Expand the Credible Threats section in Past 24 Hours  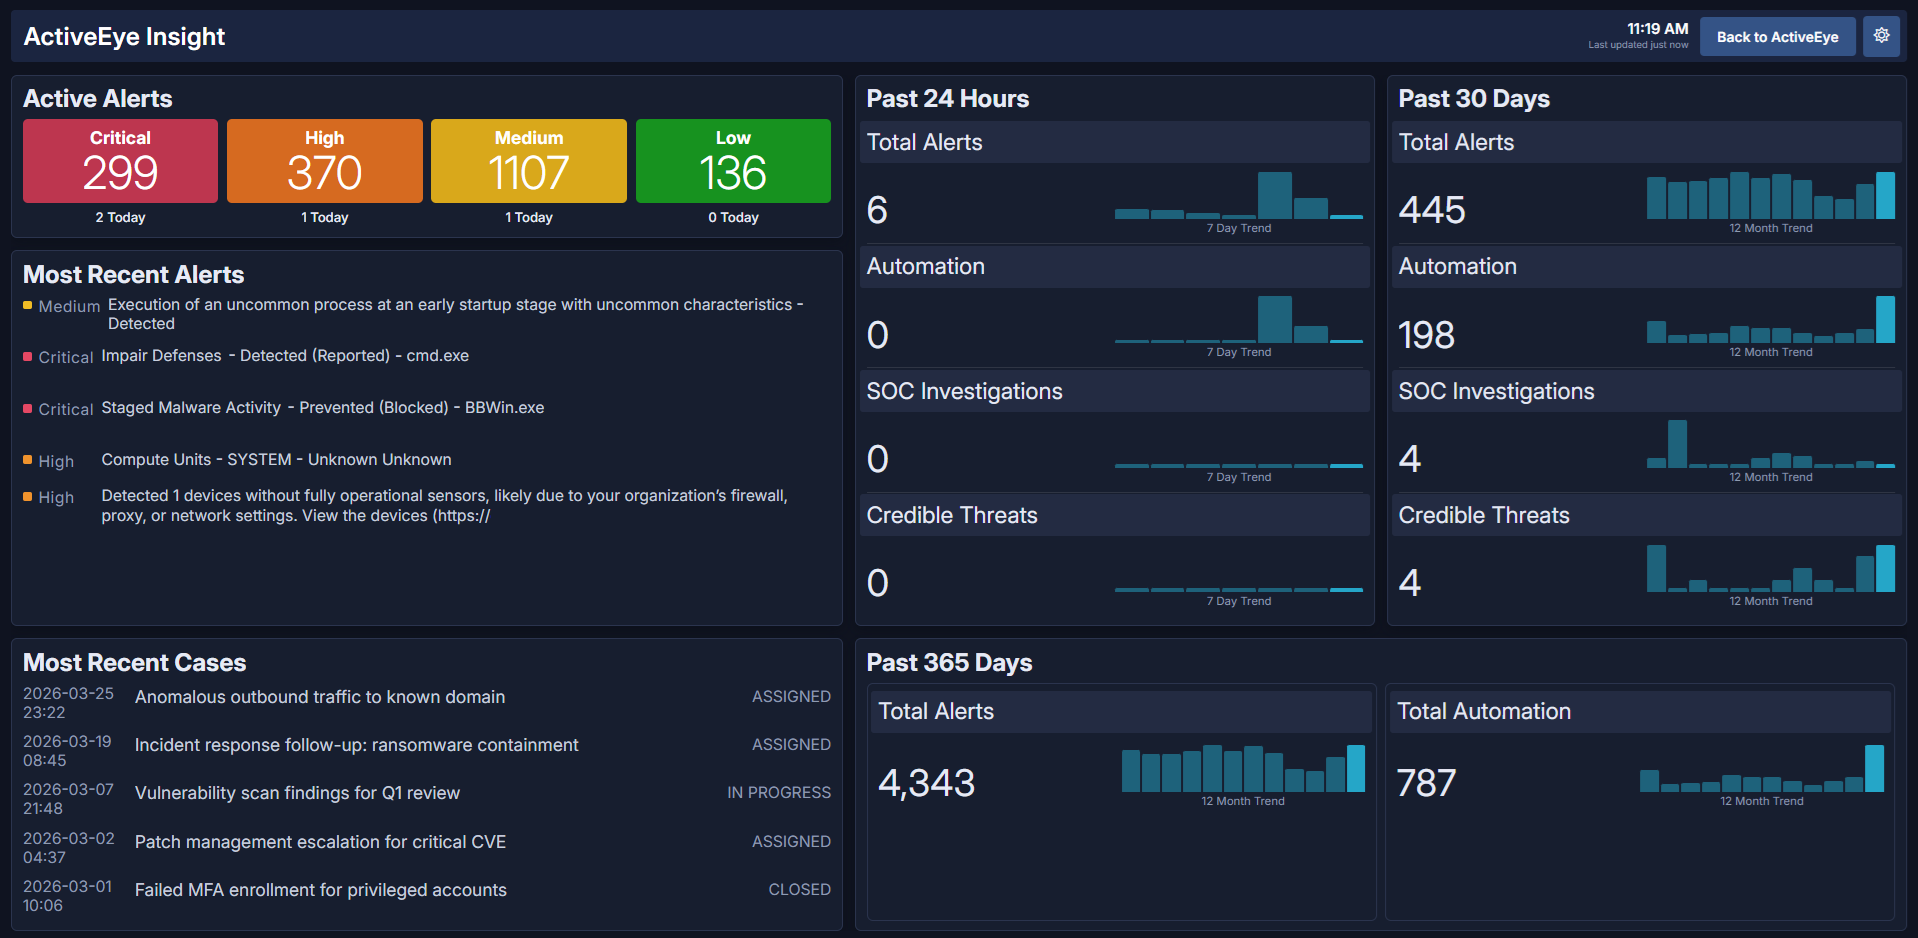point(1113,515)
